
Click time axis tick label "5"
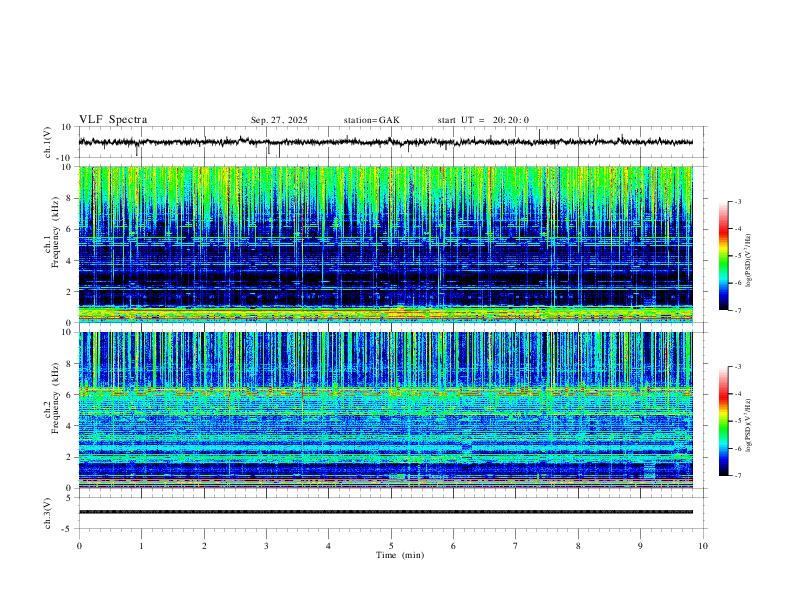pyautogui.click(x=391, y=546)
